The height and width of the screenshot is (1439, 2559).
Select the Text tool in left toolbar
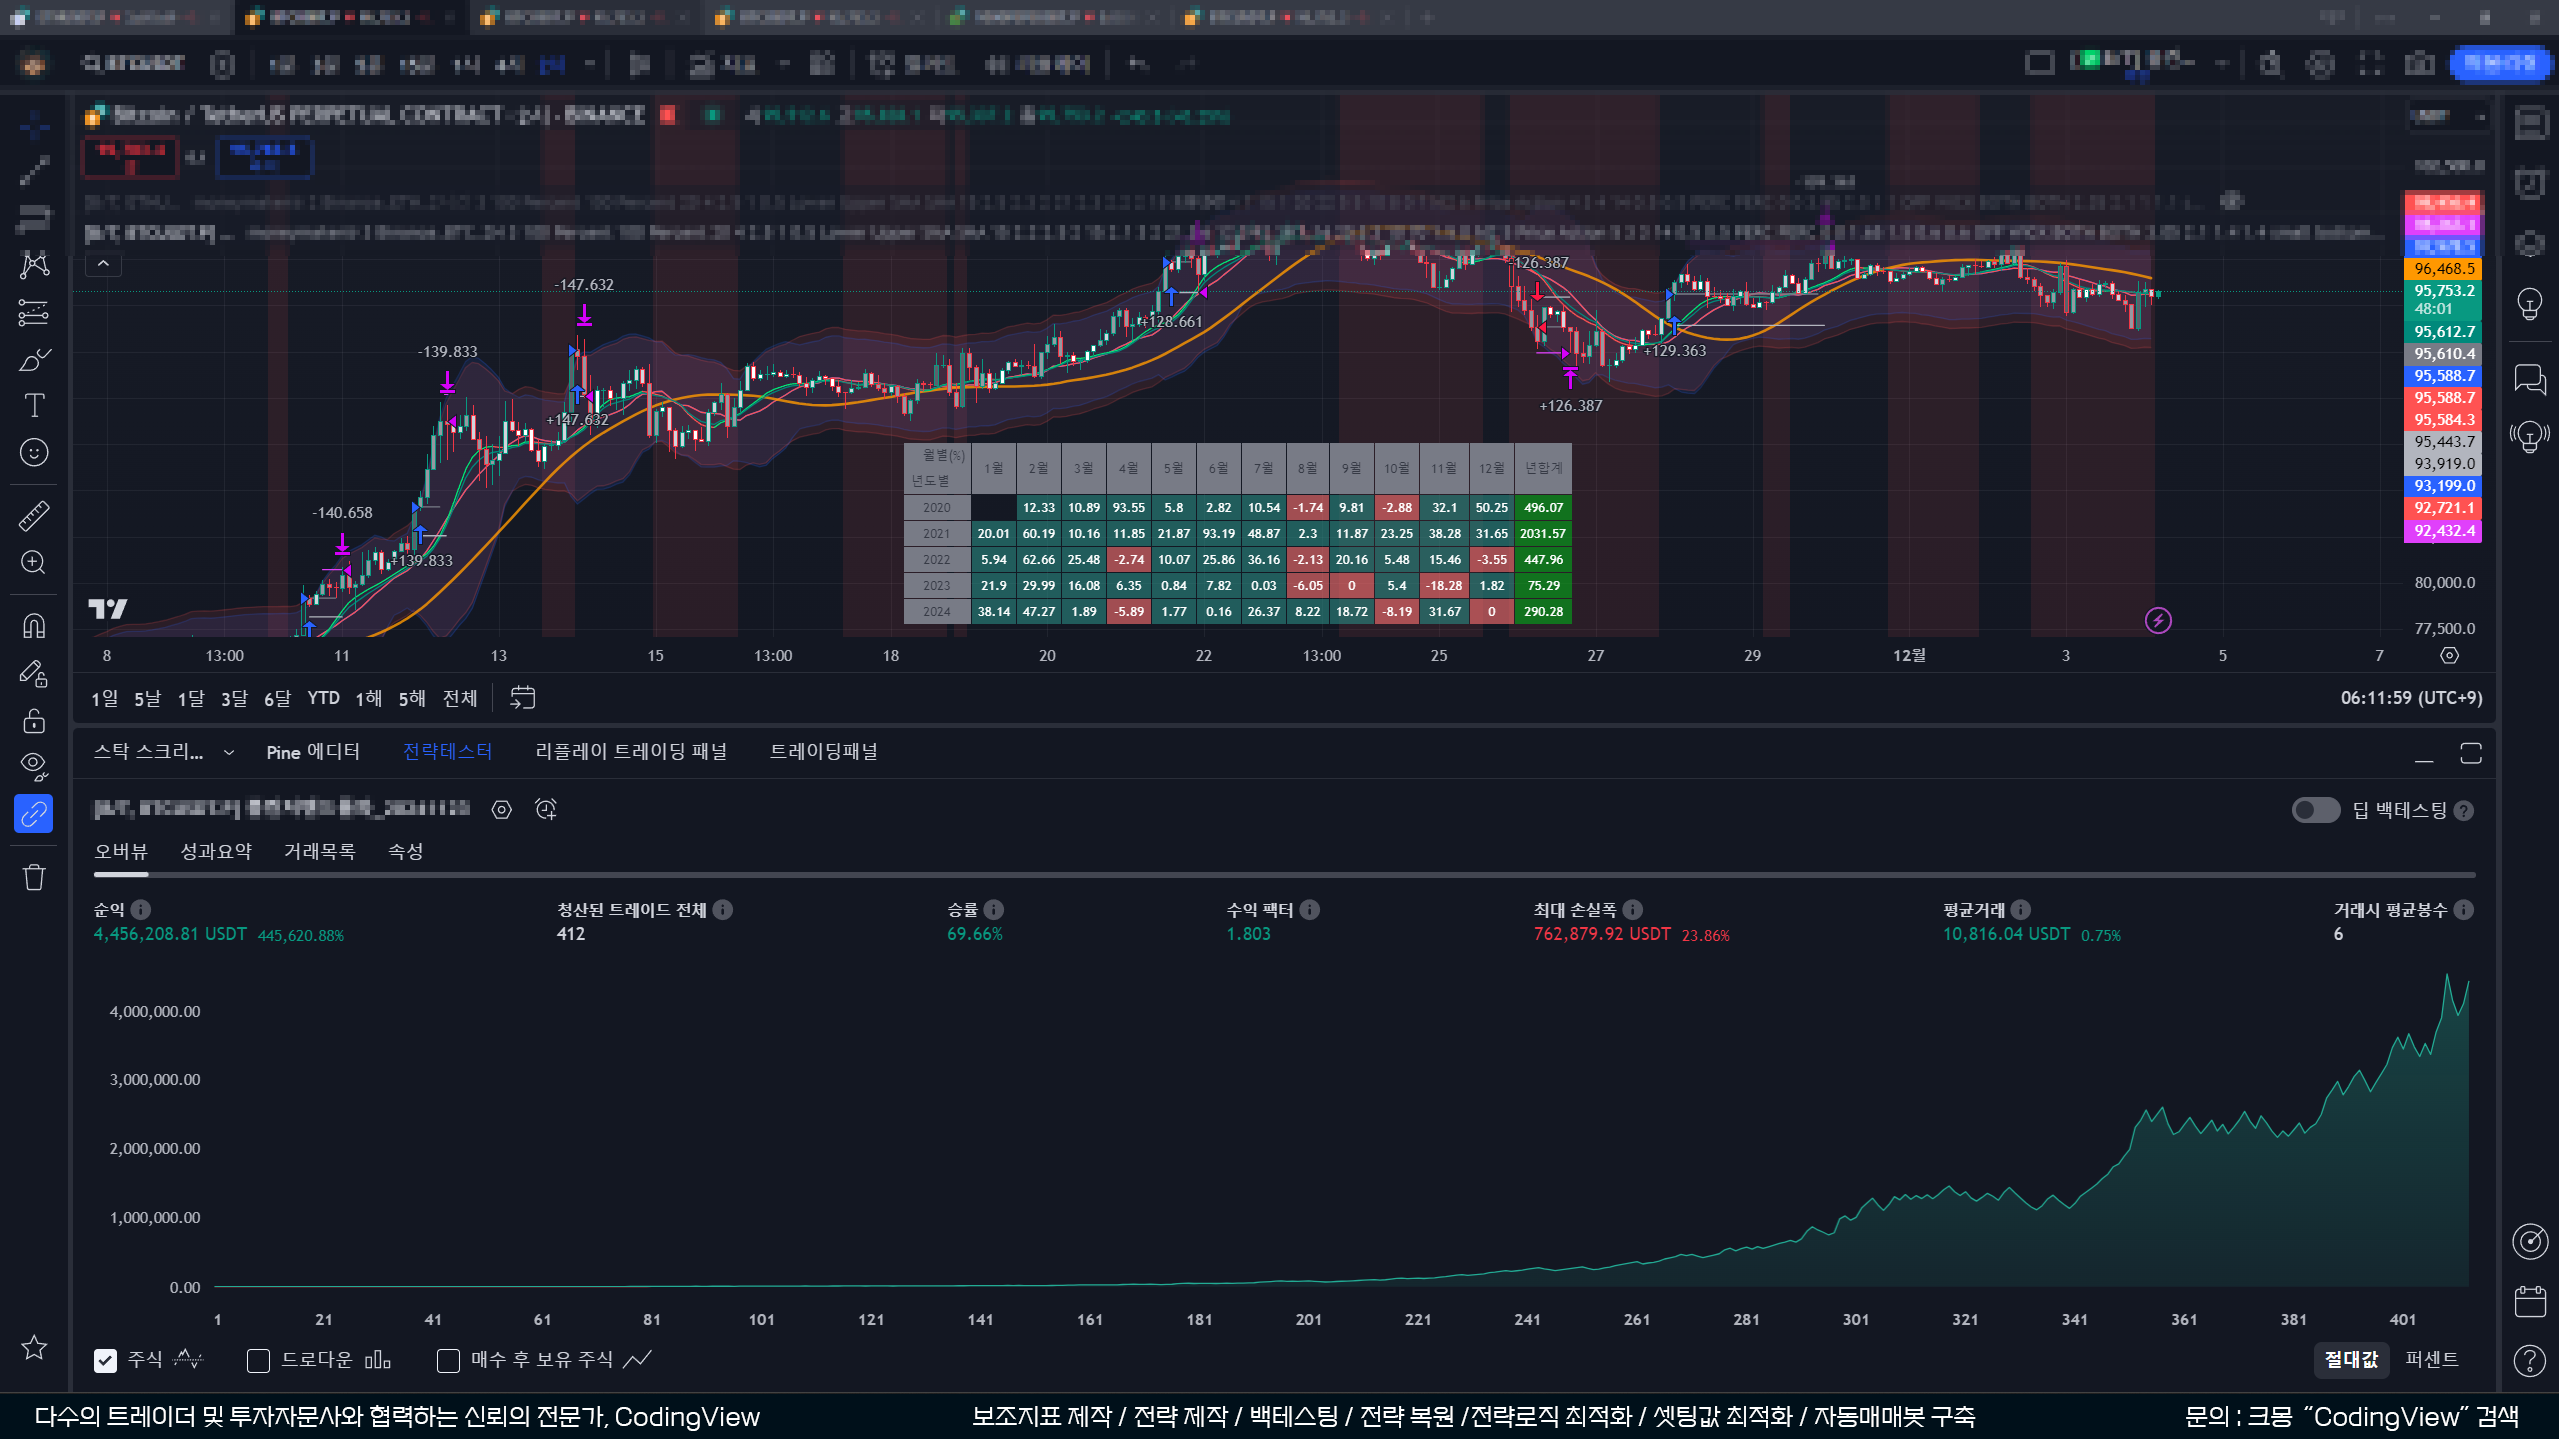click(x=34, y=405)
